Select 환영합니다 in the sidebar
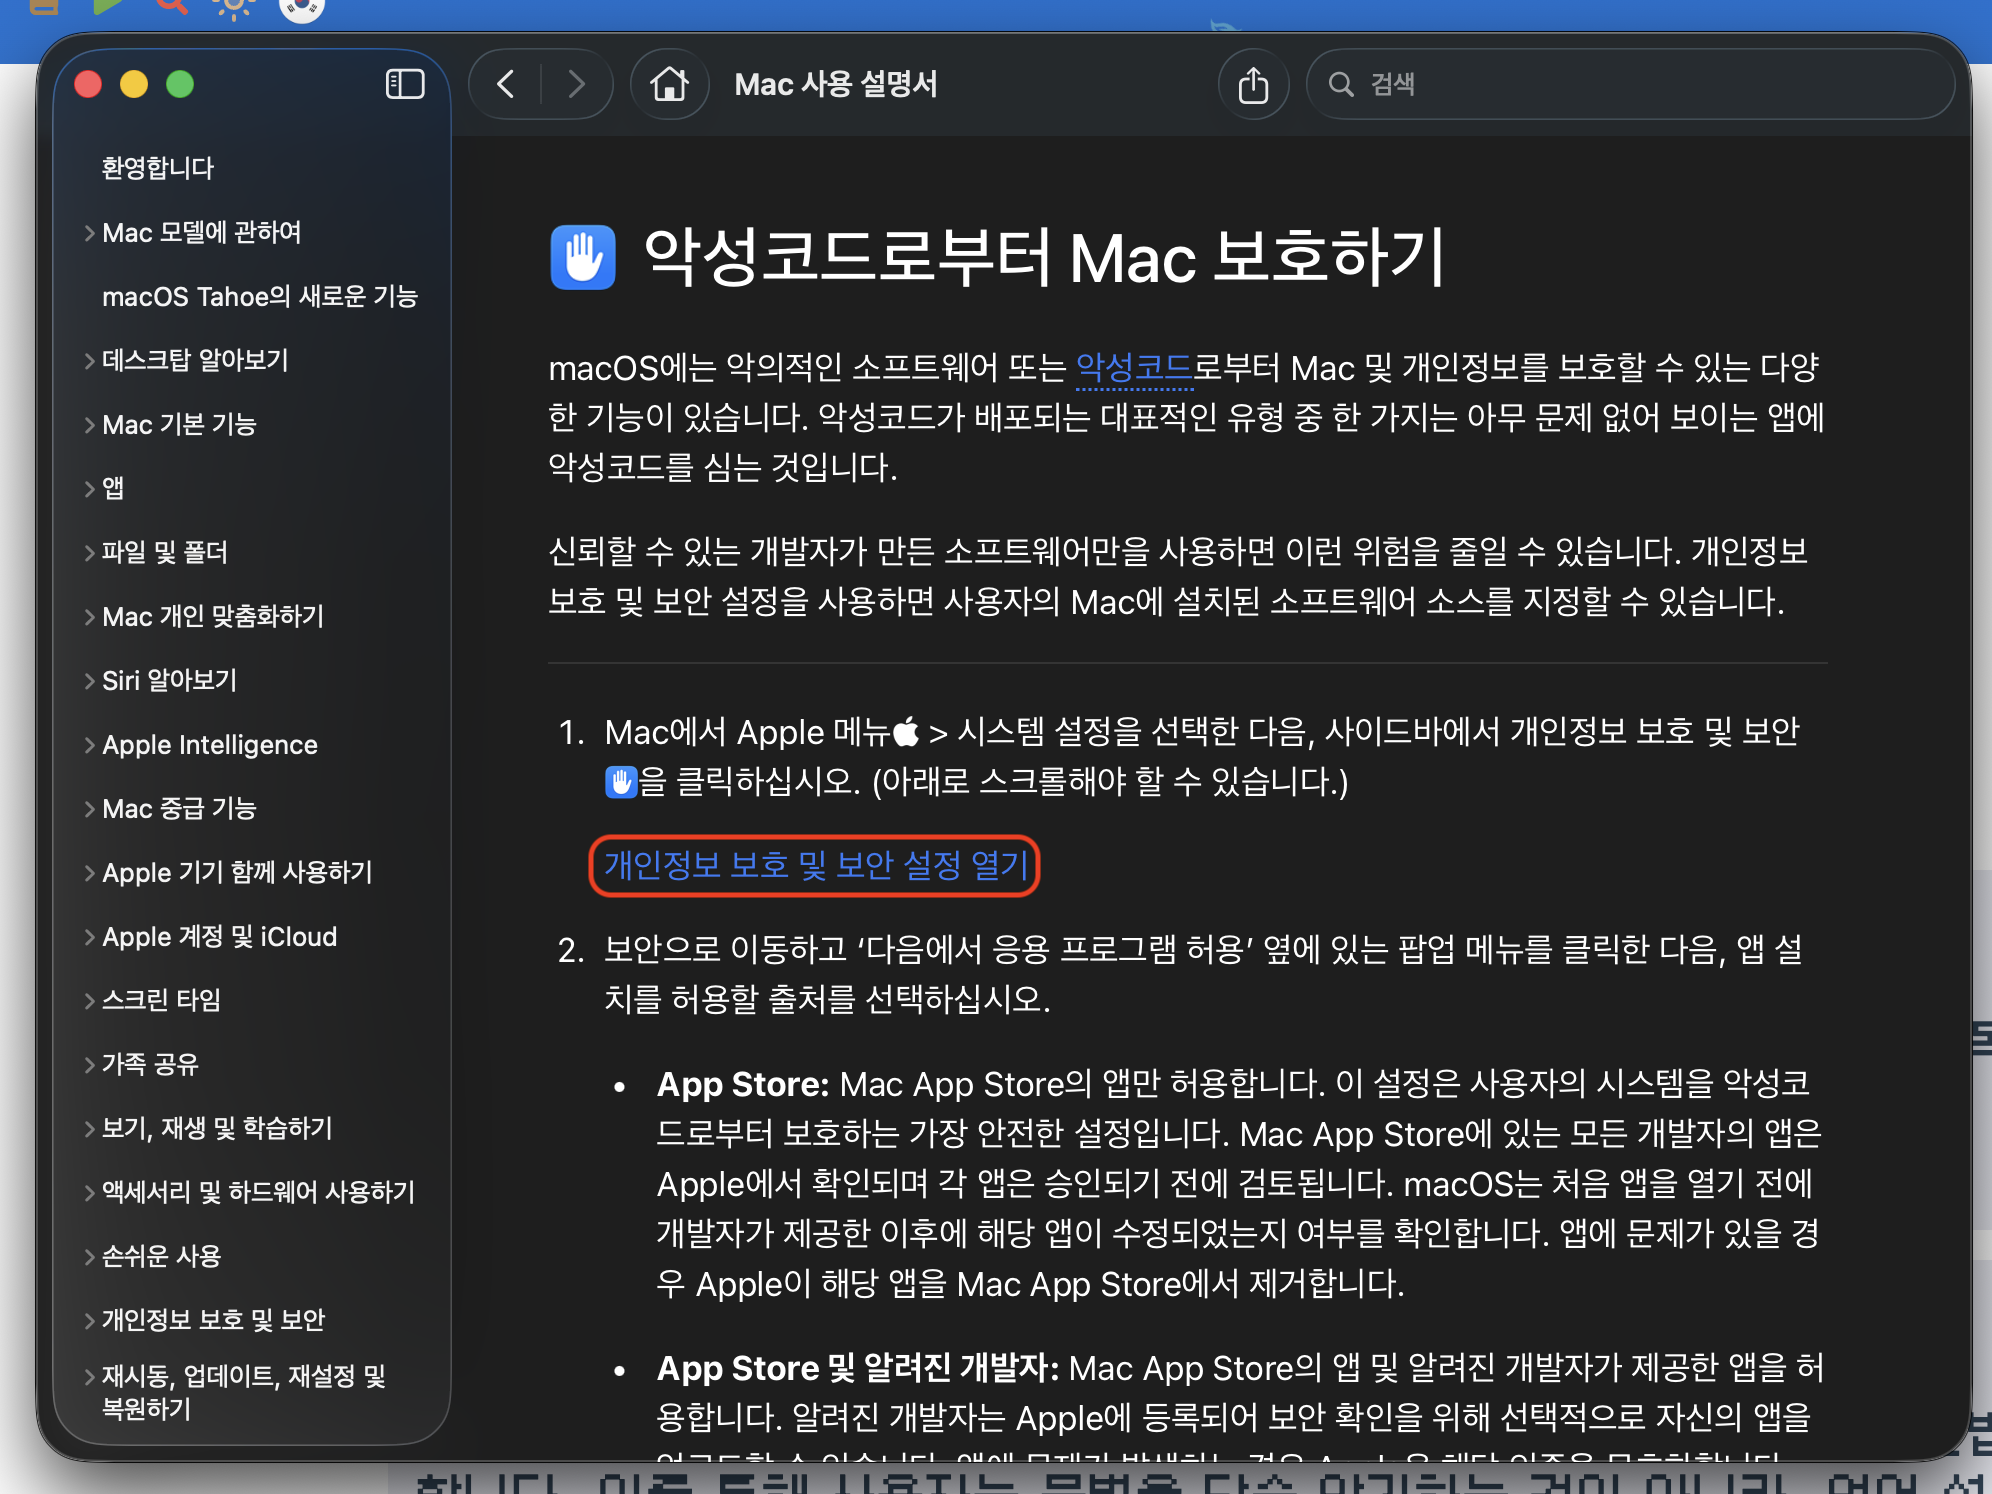The width and height of the screenshot is (1992, 1494). [x=158, y=168]
